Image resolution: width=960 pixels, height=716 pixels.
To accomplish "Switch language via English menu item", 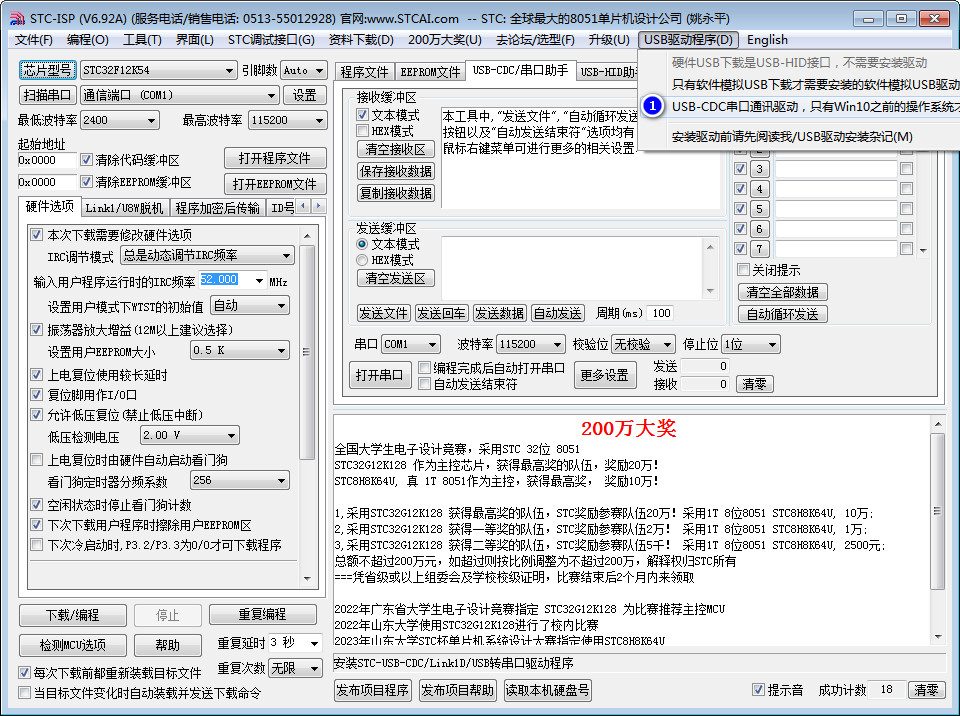I will 767,40.
